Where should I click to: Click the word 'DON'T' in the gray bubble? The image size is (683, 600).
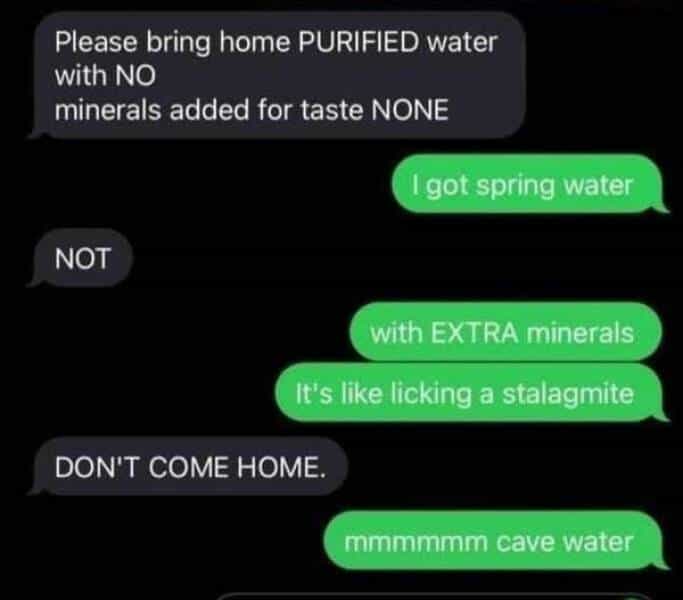[97, 467]
